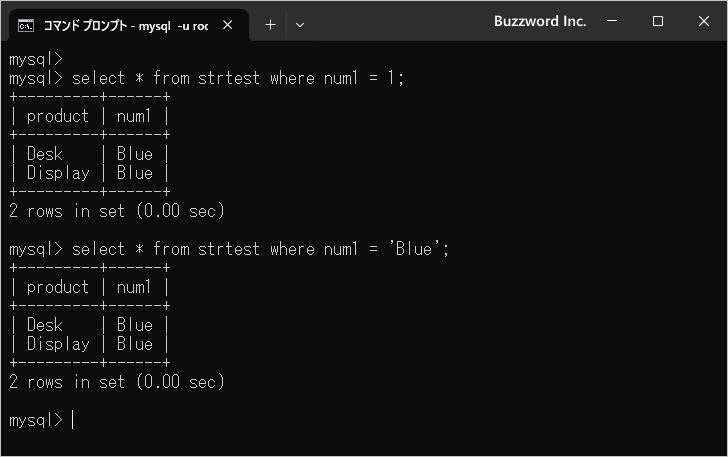This screenshot has height=457, width=728.
Task: Click the num1 header in second table
Action: 134,287
